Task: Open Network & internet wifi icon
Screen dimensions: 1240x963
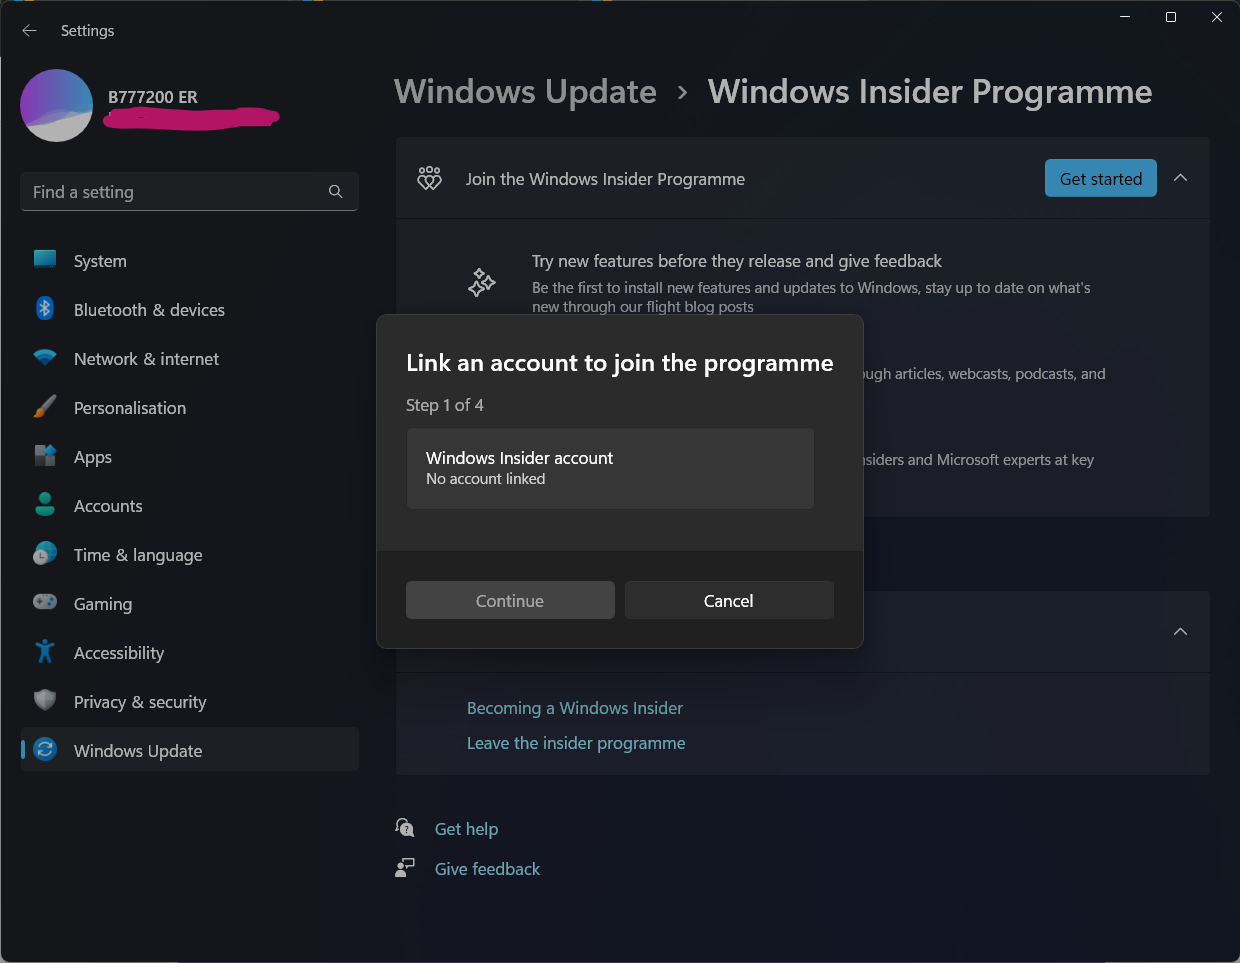Action: pos(45,358)
